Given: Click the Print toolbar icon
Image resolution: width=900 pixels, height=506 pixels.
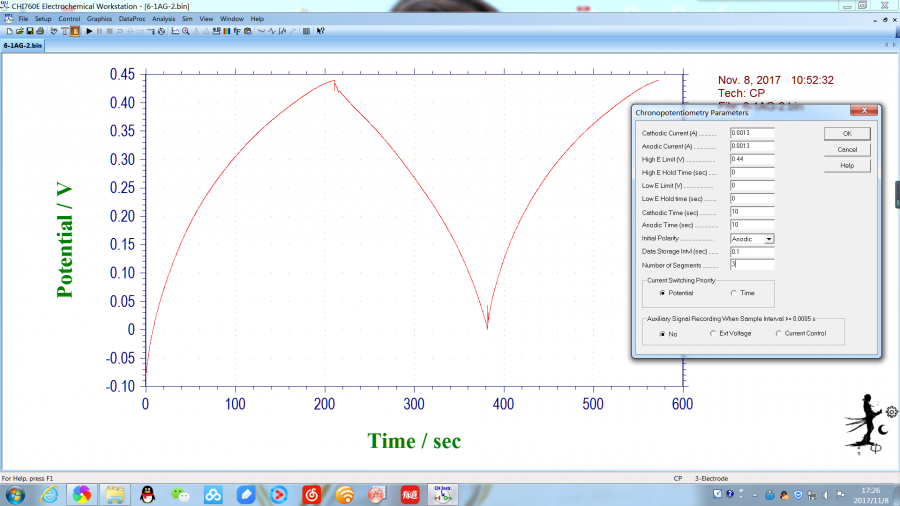Looking at the screenshot, I should click(x=40, y=31).
